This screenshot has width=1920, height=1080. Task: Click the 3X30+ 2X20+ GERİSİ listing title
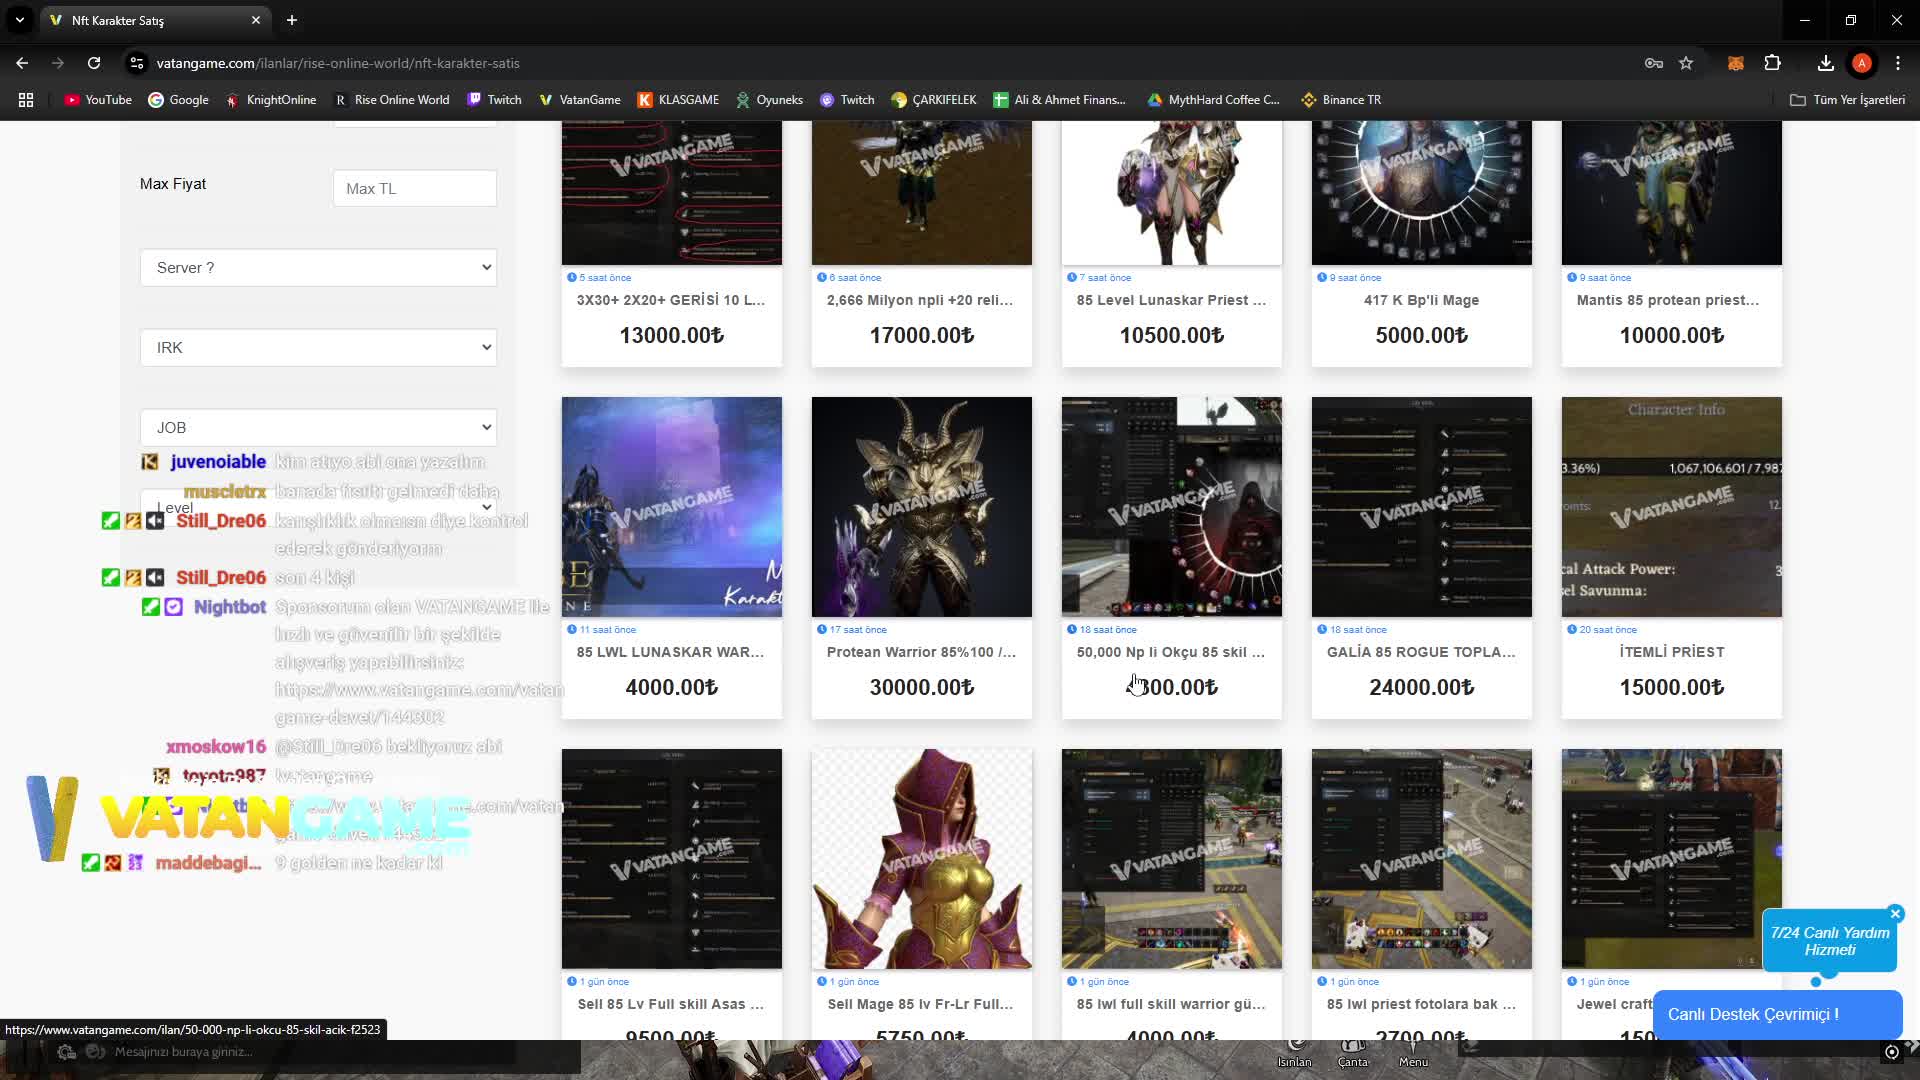coord(671,300)
